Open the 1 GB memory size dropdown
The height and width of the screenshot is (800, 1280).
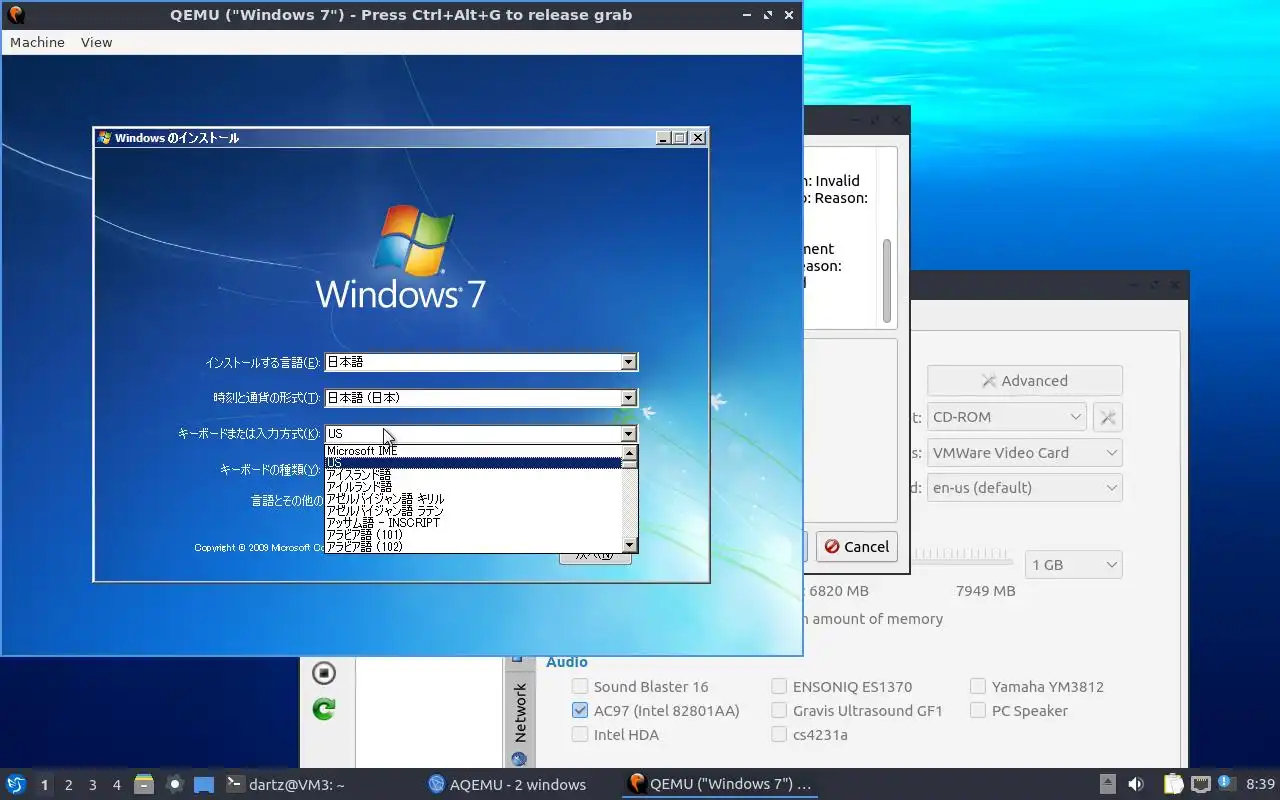point(1073,565)
